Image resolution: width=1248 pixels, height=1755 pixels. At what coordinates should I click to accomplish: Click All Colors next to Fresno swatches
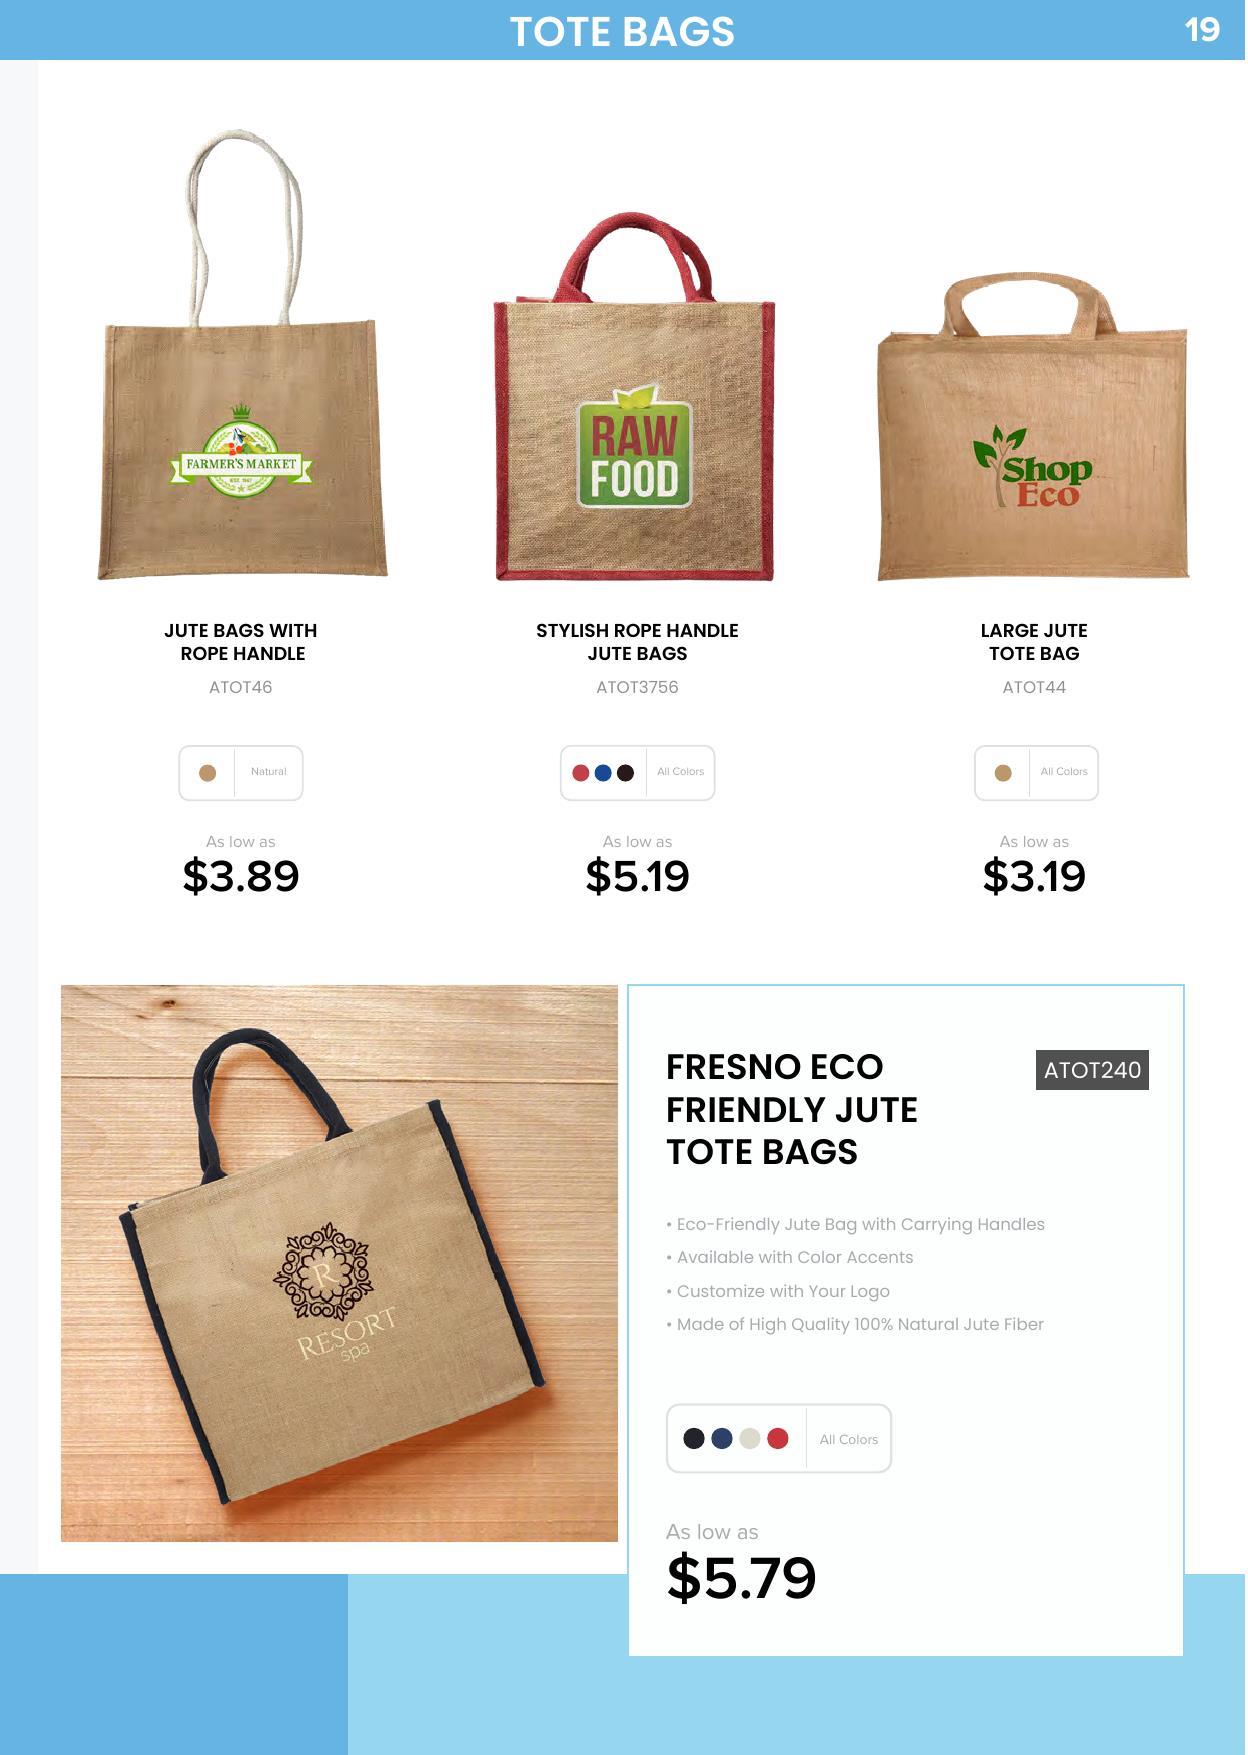click(x=849, y=1439)
